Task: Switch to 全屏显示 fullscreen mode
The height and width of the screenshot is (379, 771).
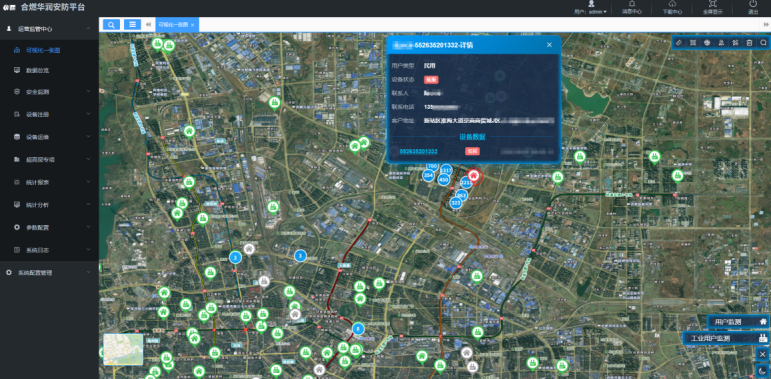Action: [712, 7]
